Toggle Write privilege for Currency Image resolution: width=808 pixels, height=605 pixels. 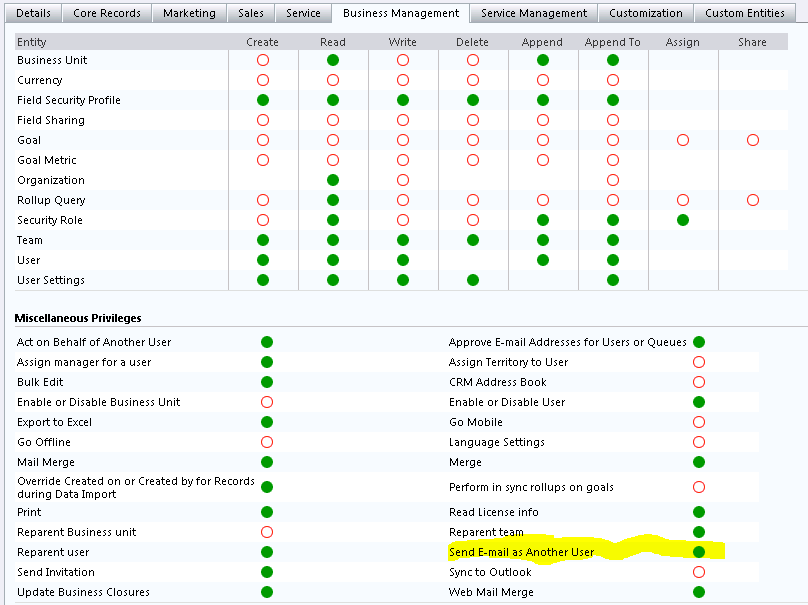(403, 80)
